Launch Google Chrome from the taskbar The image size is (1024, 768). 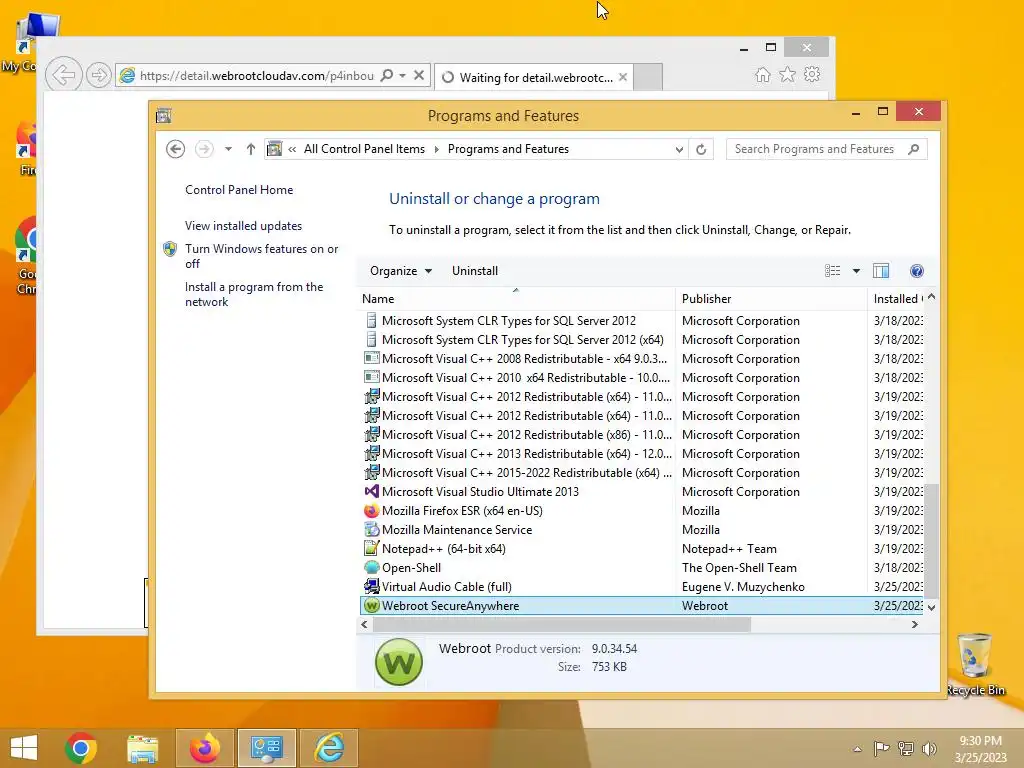click(81, 748)
